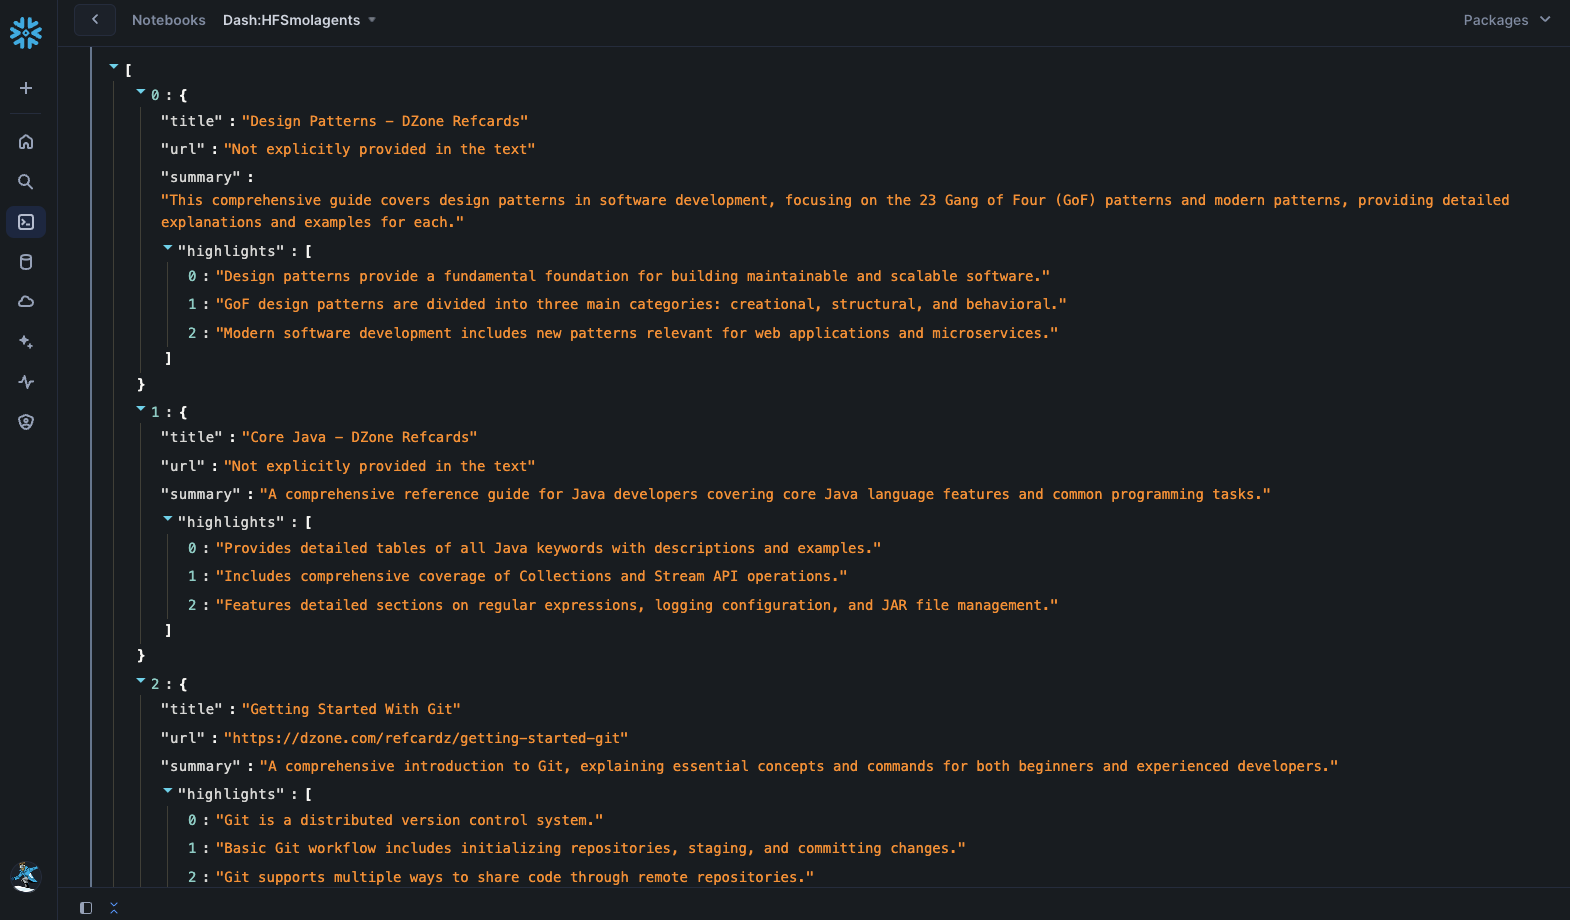Viewport: 1570px width, 920px height.
Task: Click highlight about regular expressions and JAR files
Action: pos(637,605)
